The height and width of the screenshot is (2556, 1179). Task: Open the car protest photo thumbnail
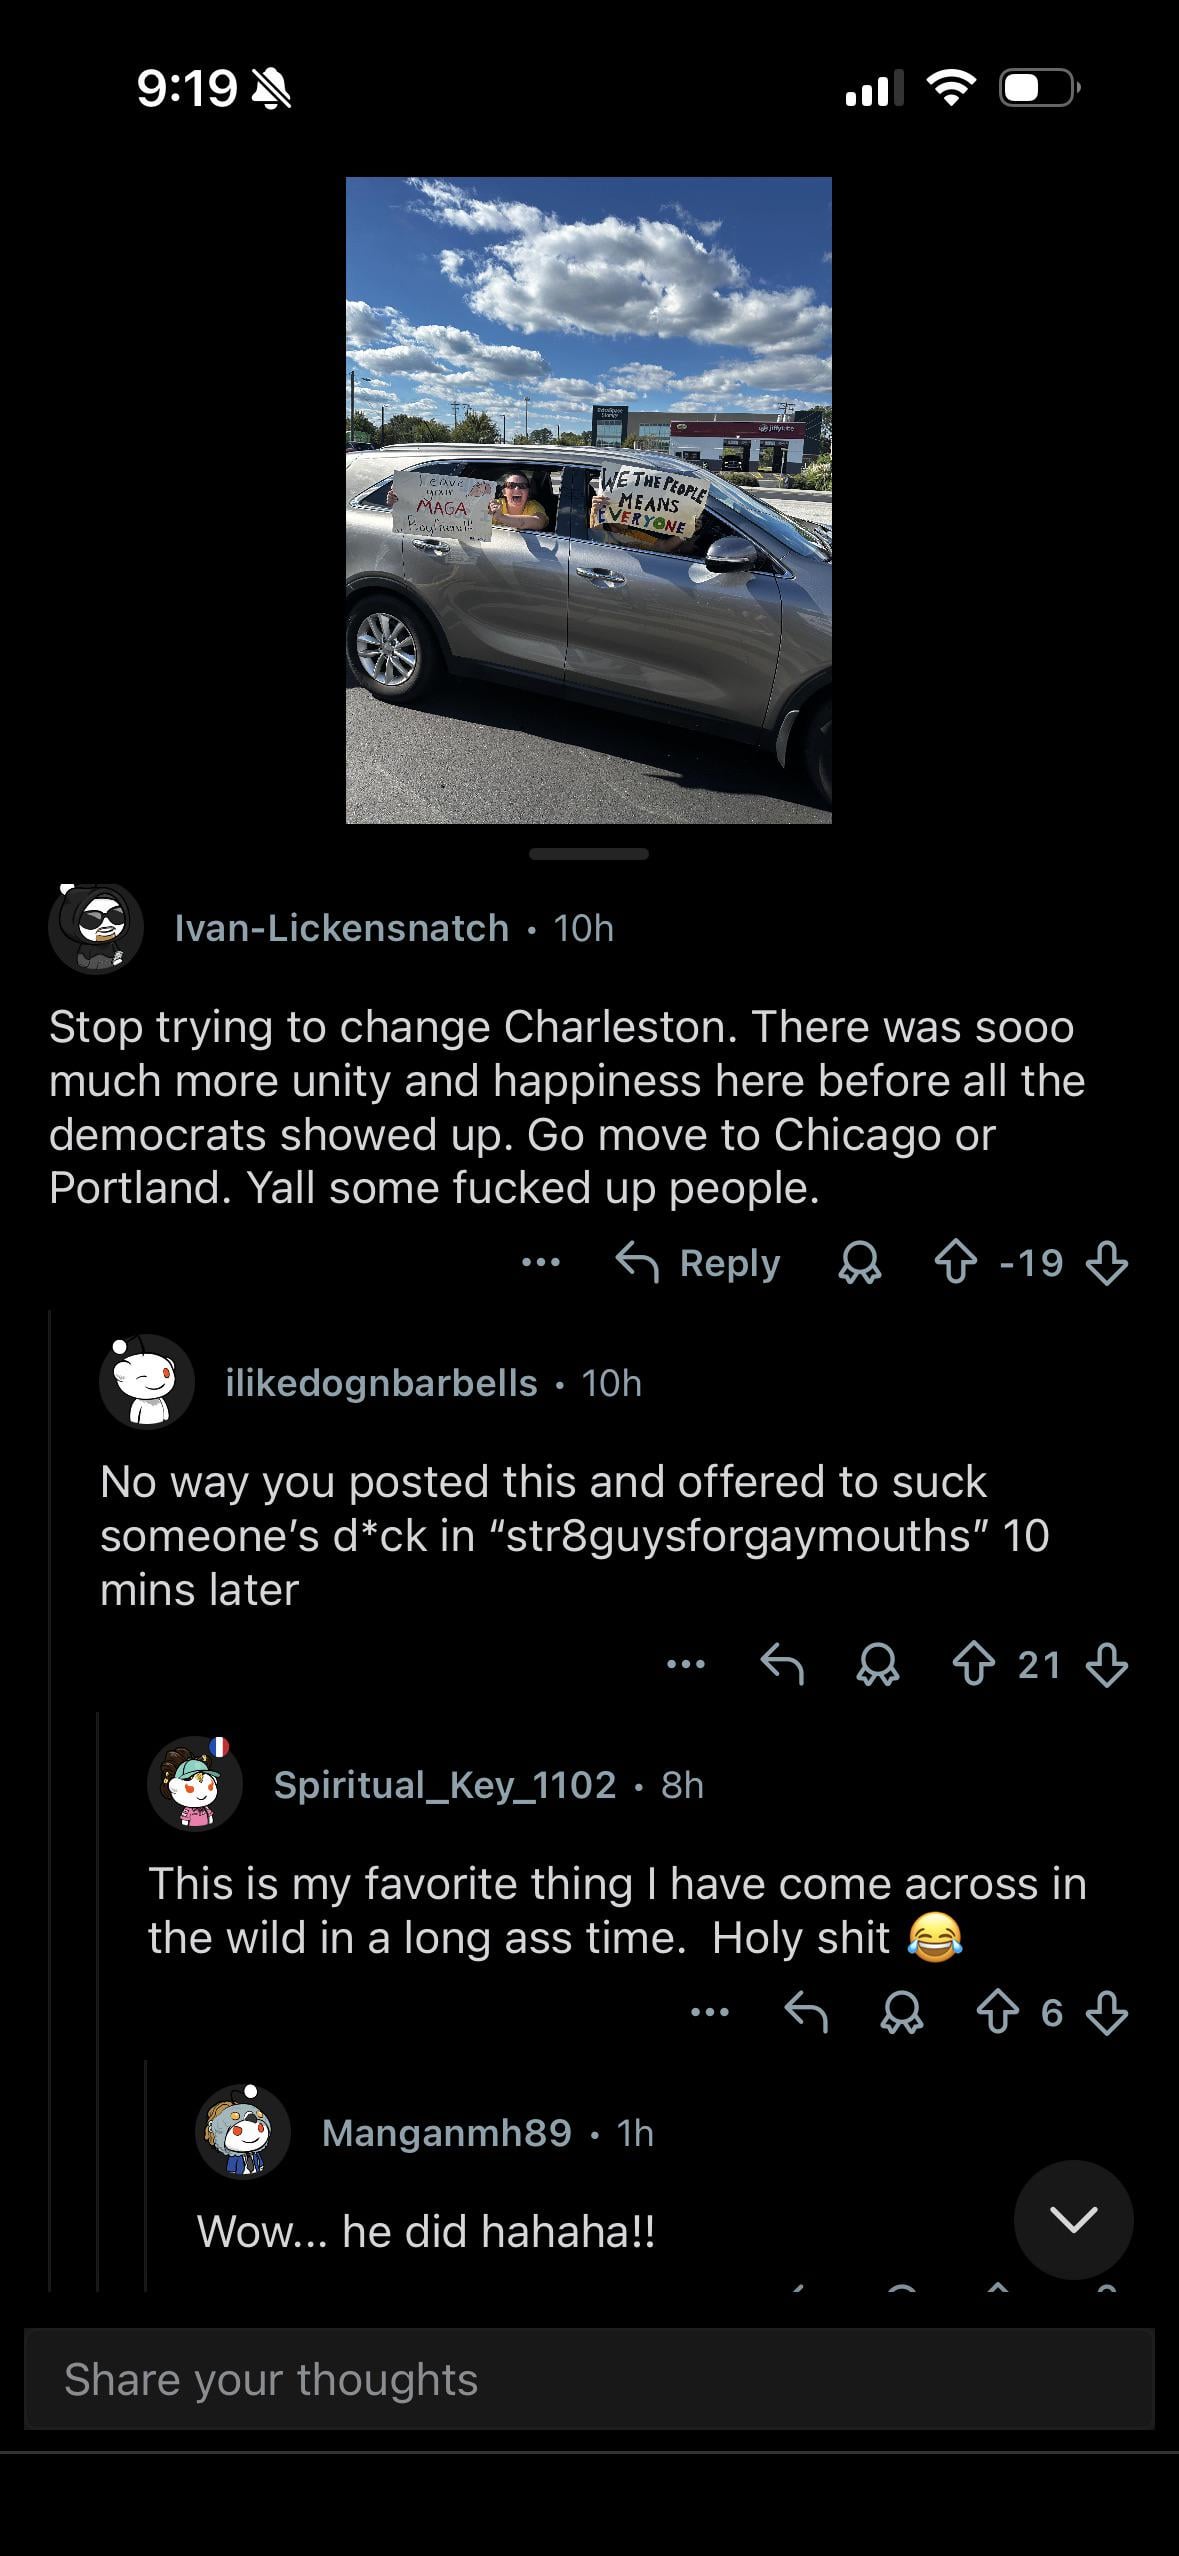point(589,500)
